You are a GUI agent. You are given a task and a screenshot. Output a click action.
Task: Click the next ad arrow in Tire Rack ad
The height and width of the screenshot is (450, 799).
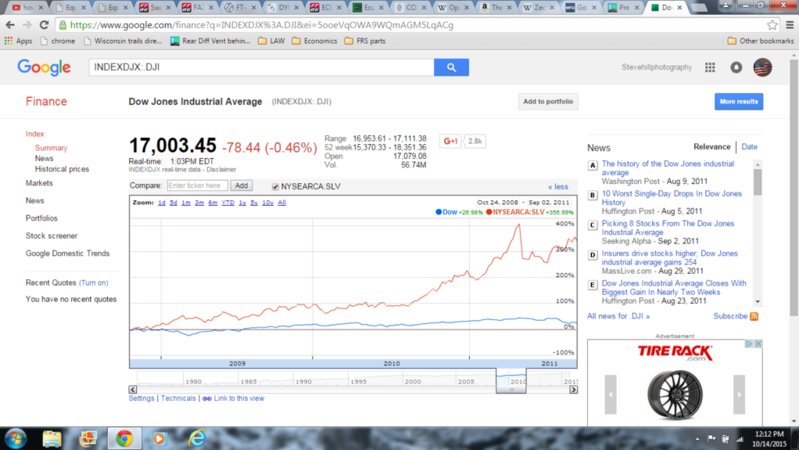pyautogui.click(x=739, y=394)
